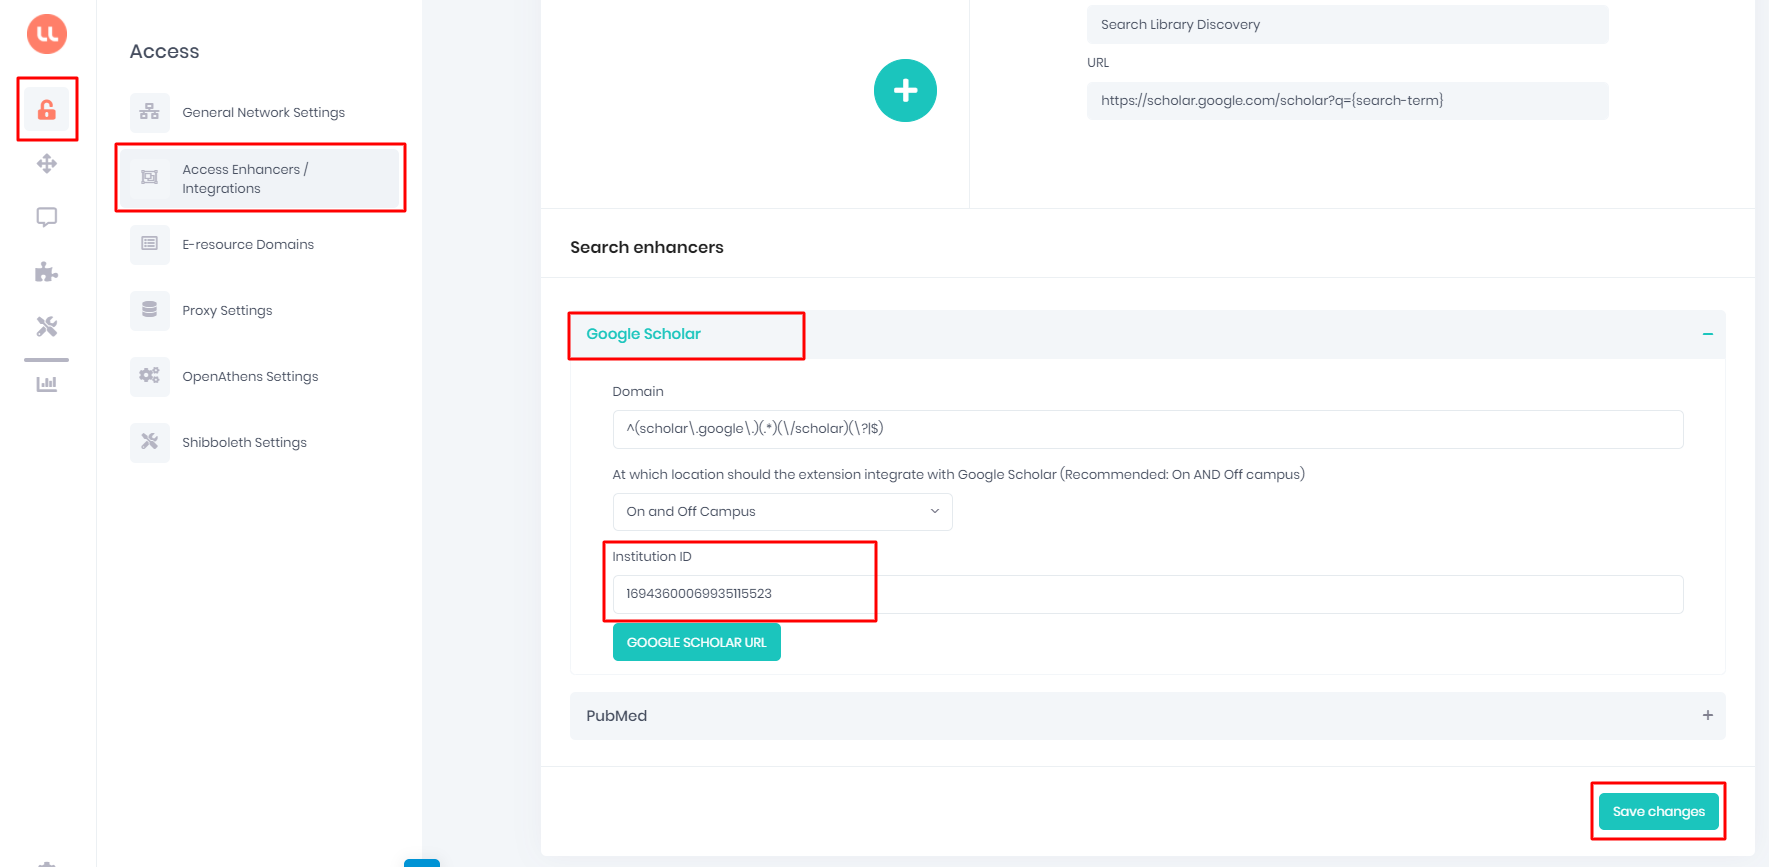1769x867 pixels.
Task: Expand the PubMed section
Action: pyautogui.click(x=1707, y=716)
